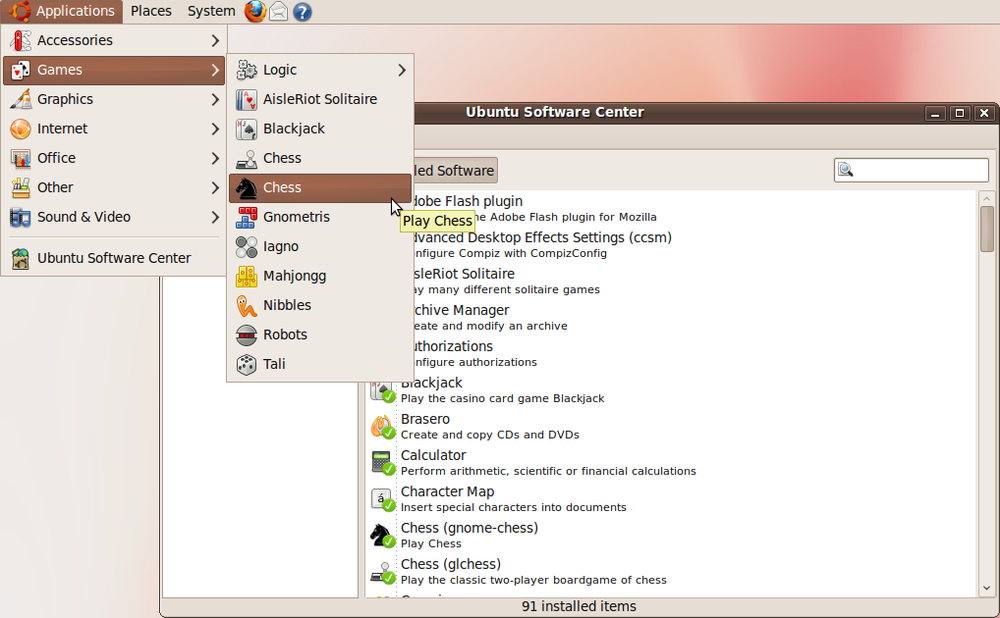Click the black knight Chess icon in menu

coord(246,188)
